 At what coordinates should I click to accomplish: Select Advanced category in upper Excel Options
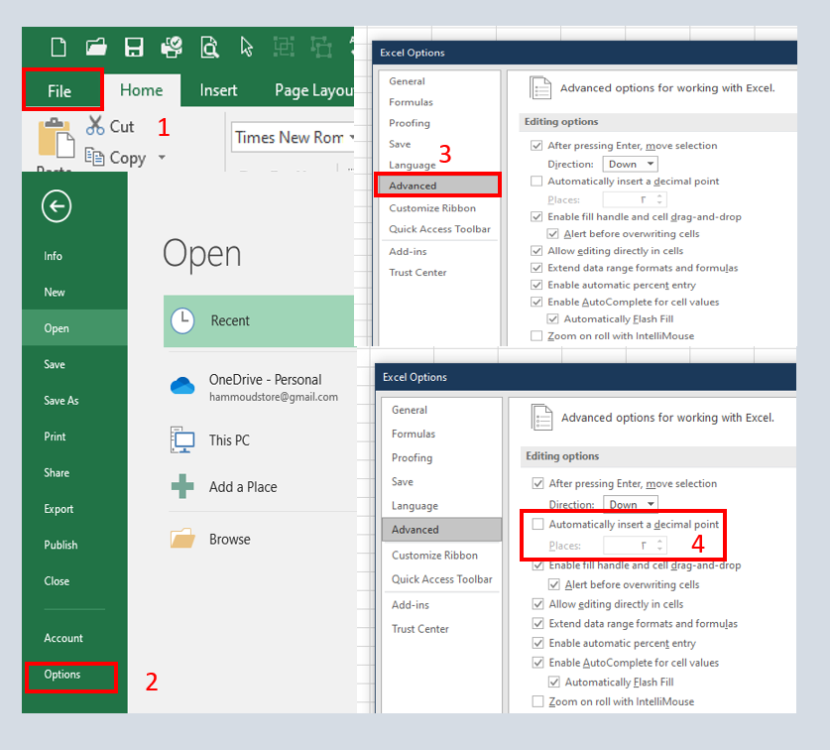click(438, 186)
